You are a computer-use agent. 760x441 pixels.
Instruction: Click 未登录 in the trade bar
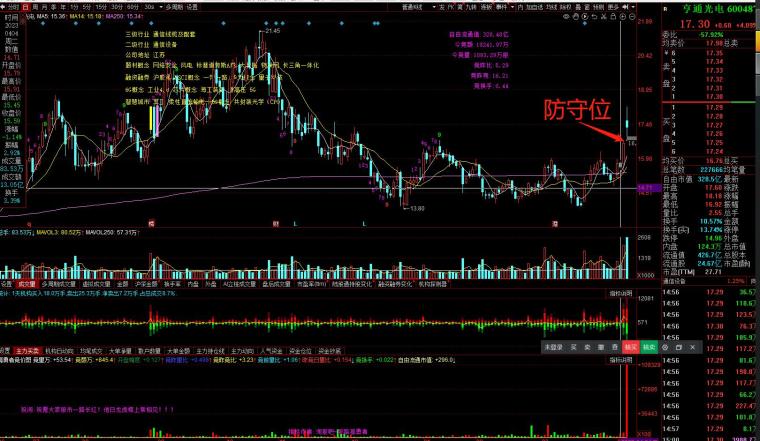[553, 347]
